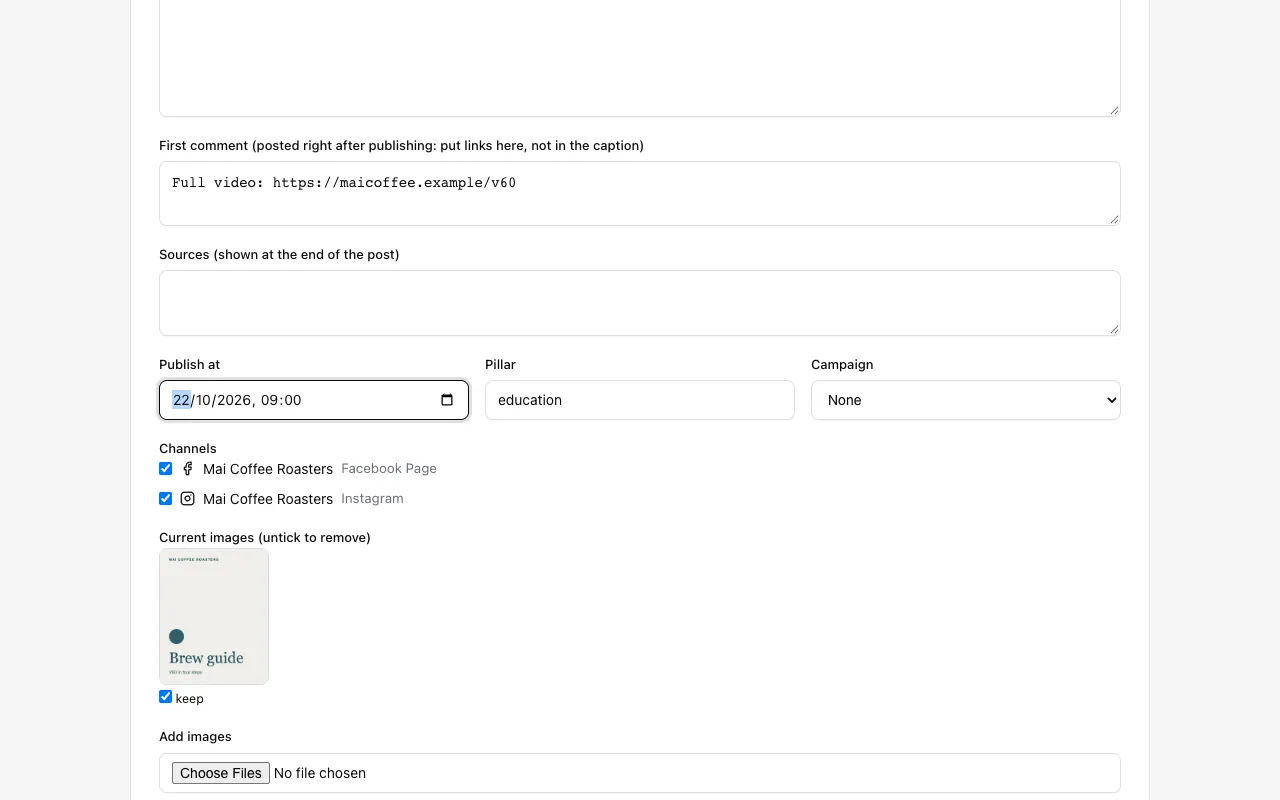Focus the First comment text area
Viewport: 1280px width, 800px height.
pos(640,194)
